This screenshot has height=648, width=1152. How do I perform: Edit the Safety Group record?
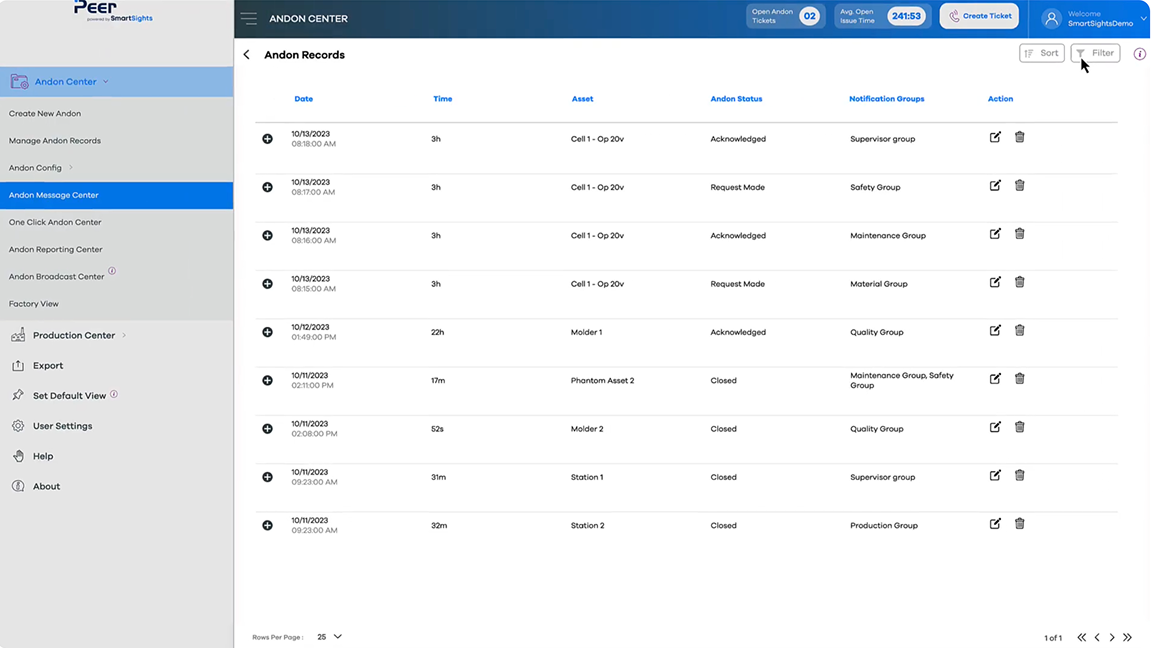pos(995,186)
